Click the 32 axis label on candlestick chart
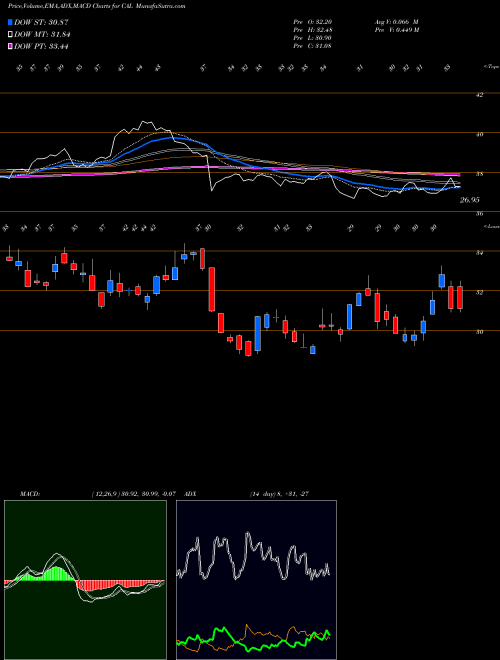 (x=479, y=293)
